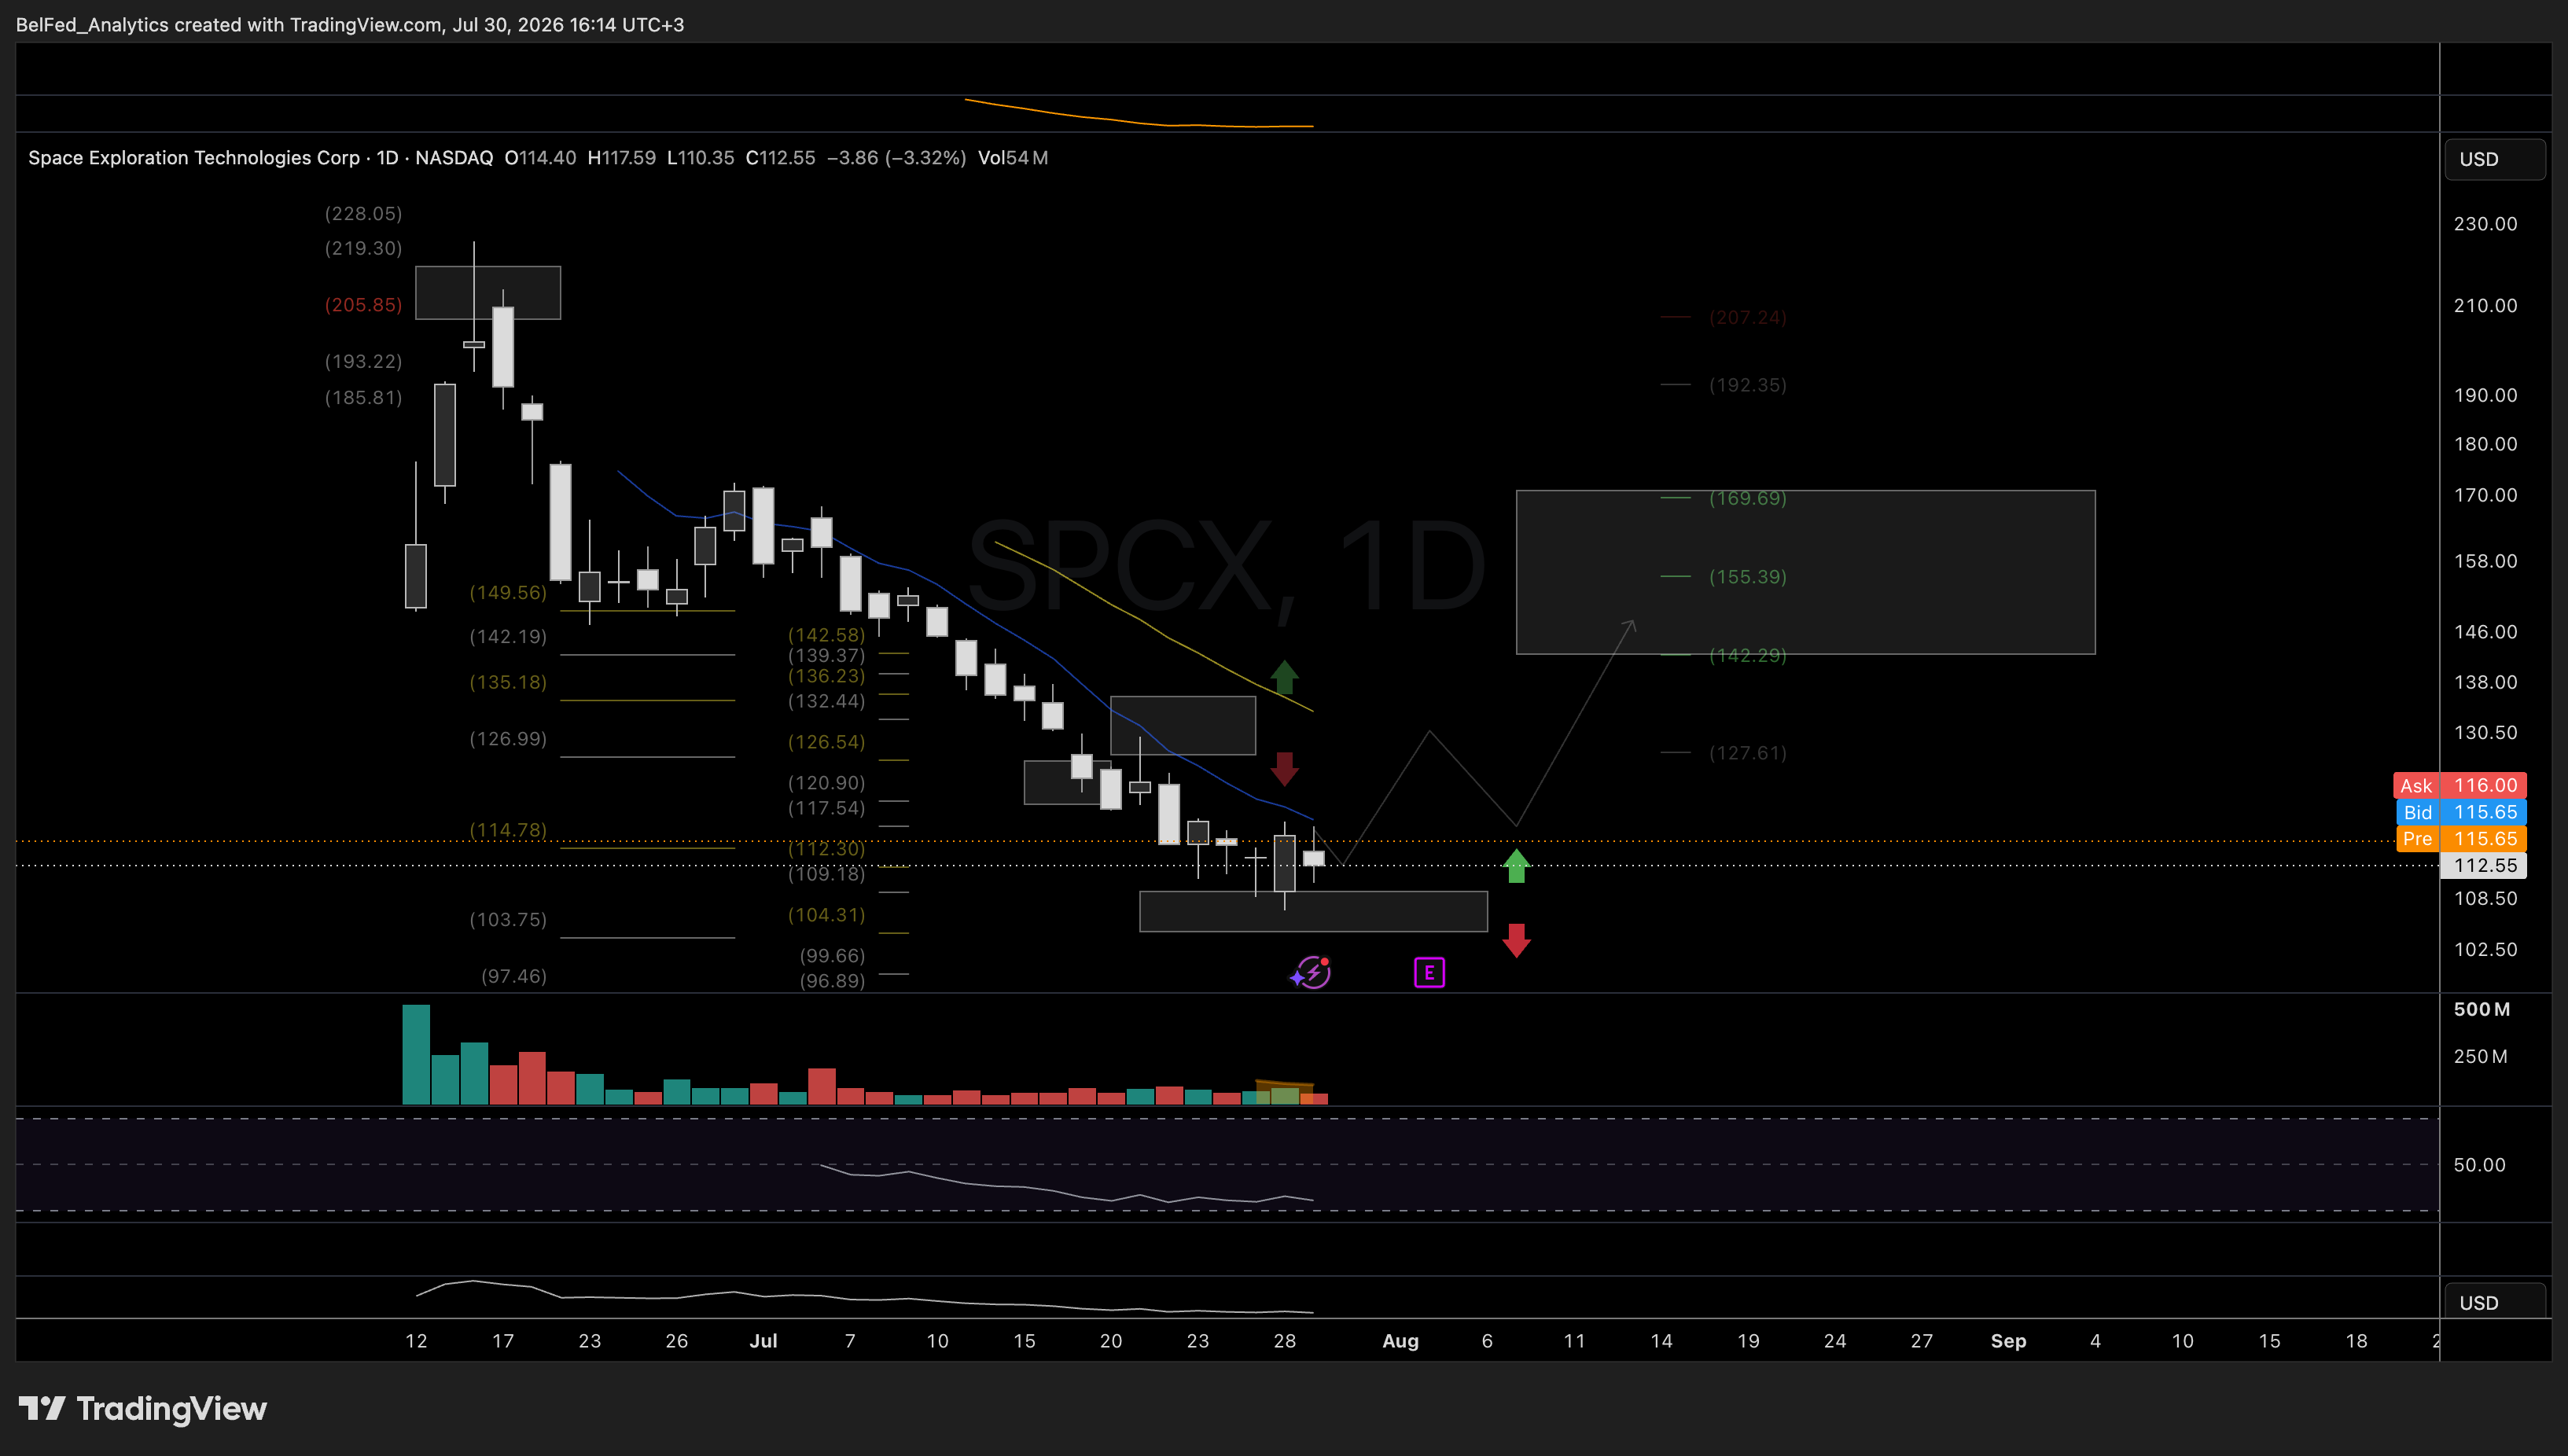
Task: Click the TradingView logo at bottom left
Action: click(x=143, y=1408)
